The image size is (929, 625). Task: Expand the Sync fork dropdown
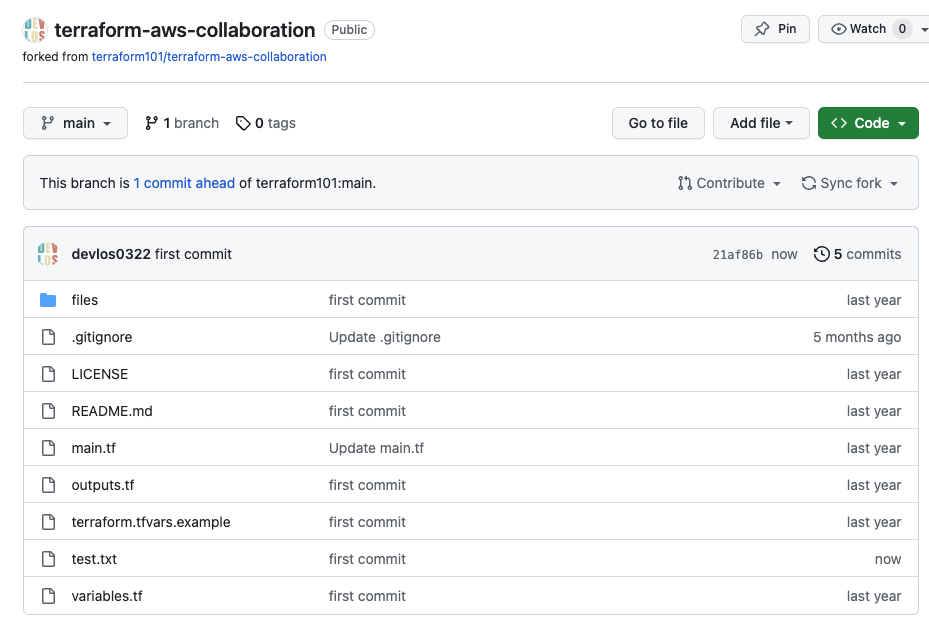coord(850,183)
